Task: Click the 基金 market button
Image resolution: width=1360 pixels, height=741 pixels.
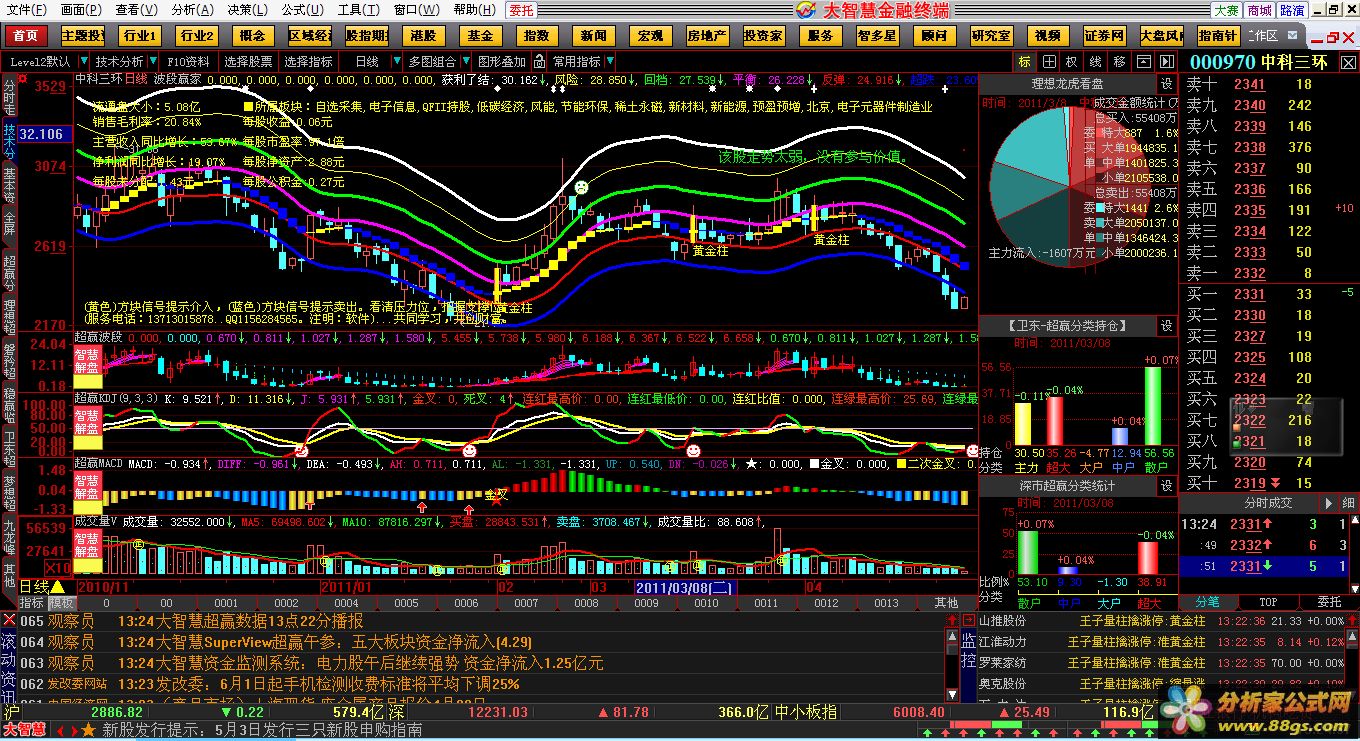Action: 480,36
